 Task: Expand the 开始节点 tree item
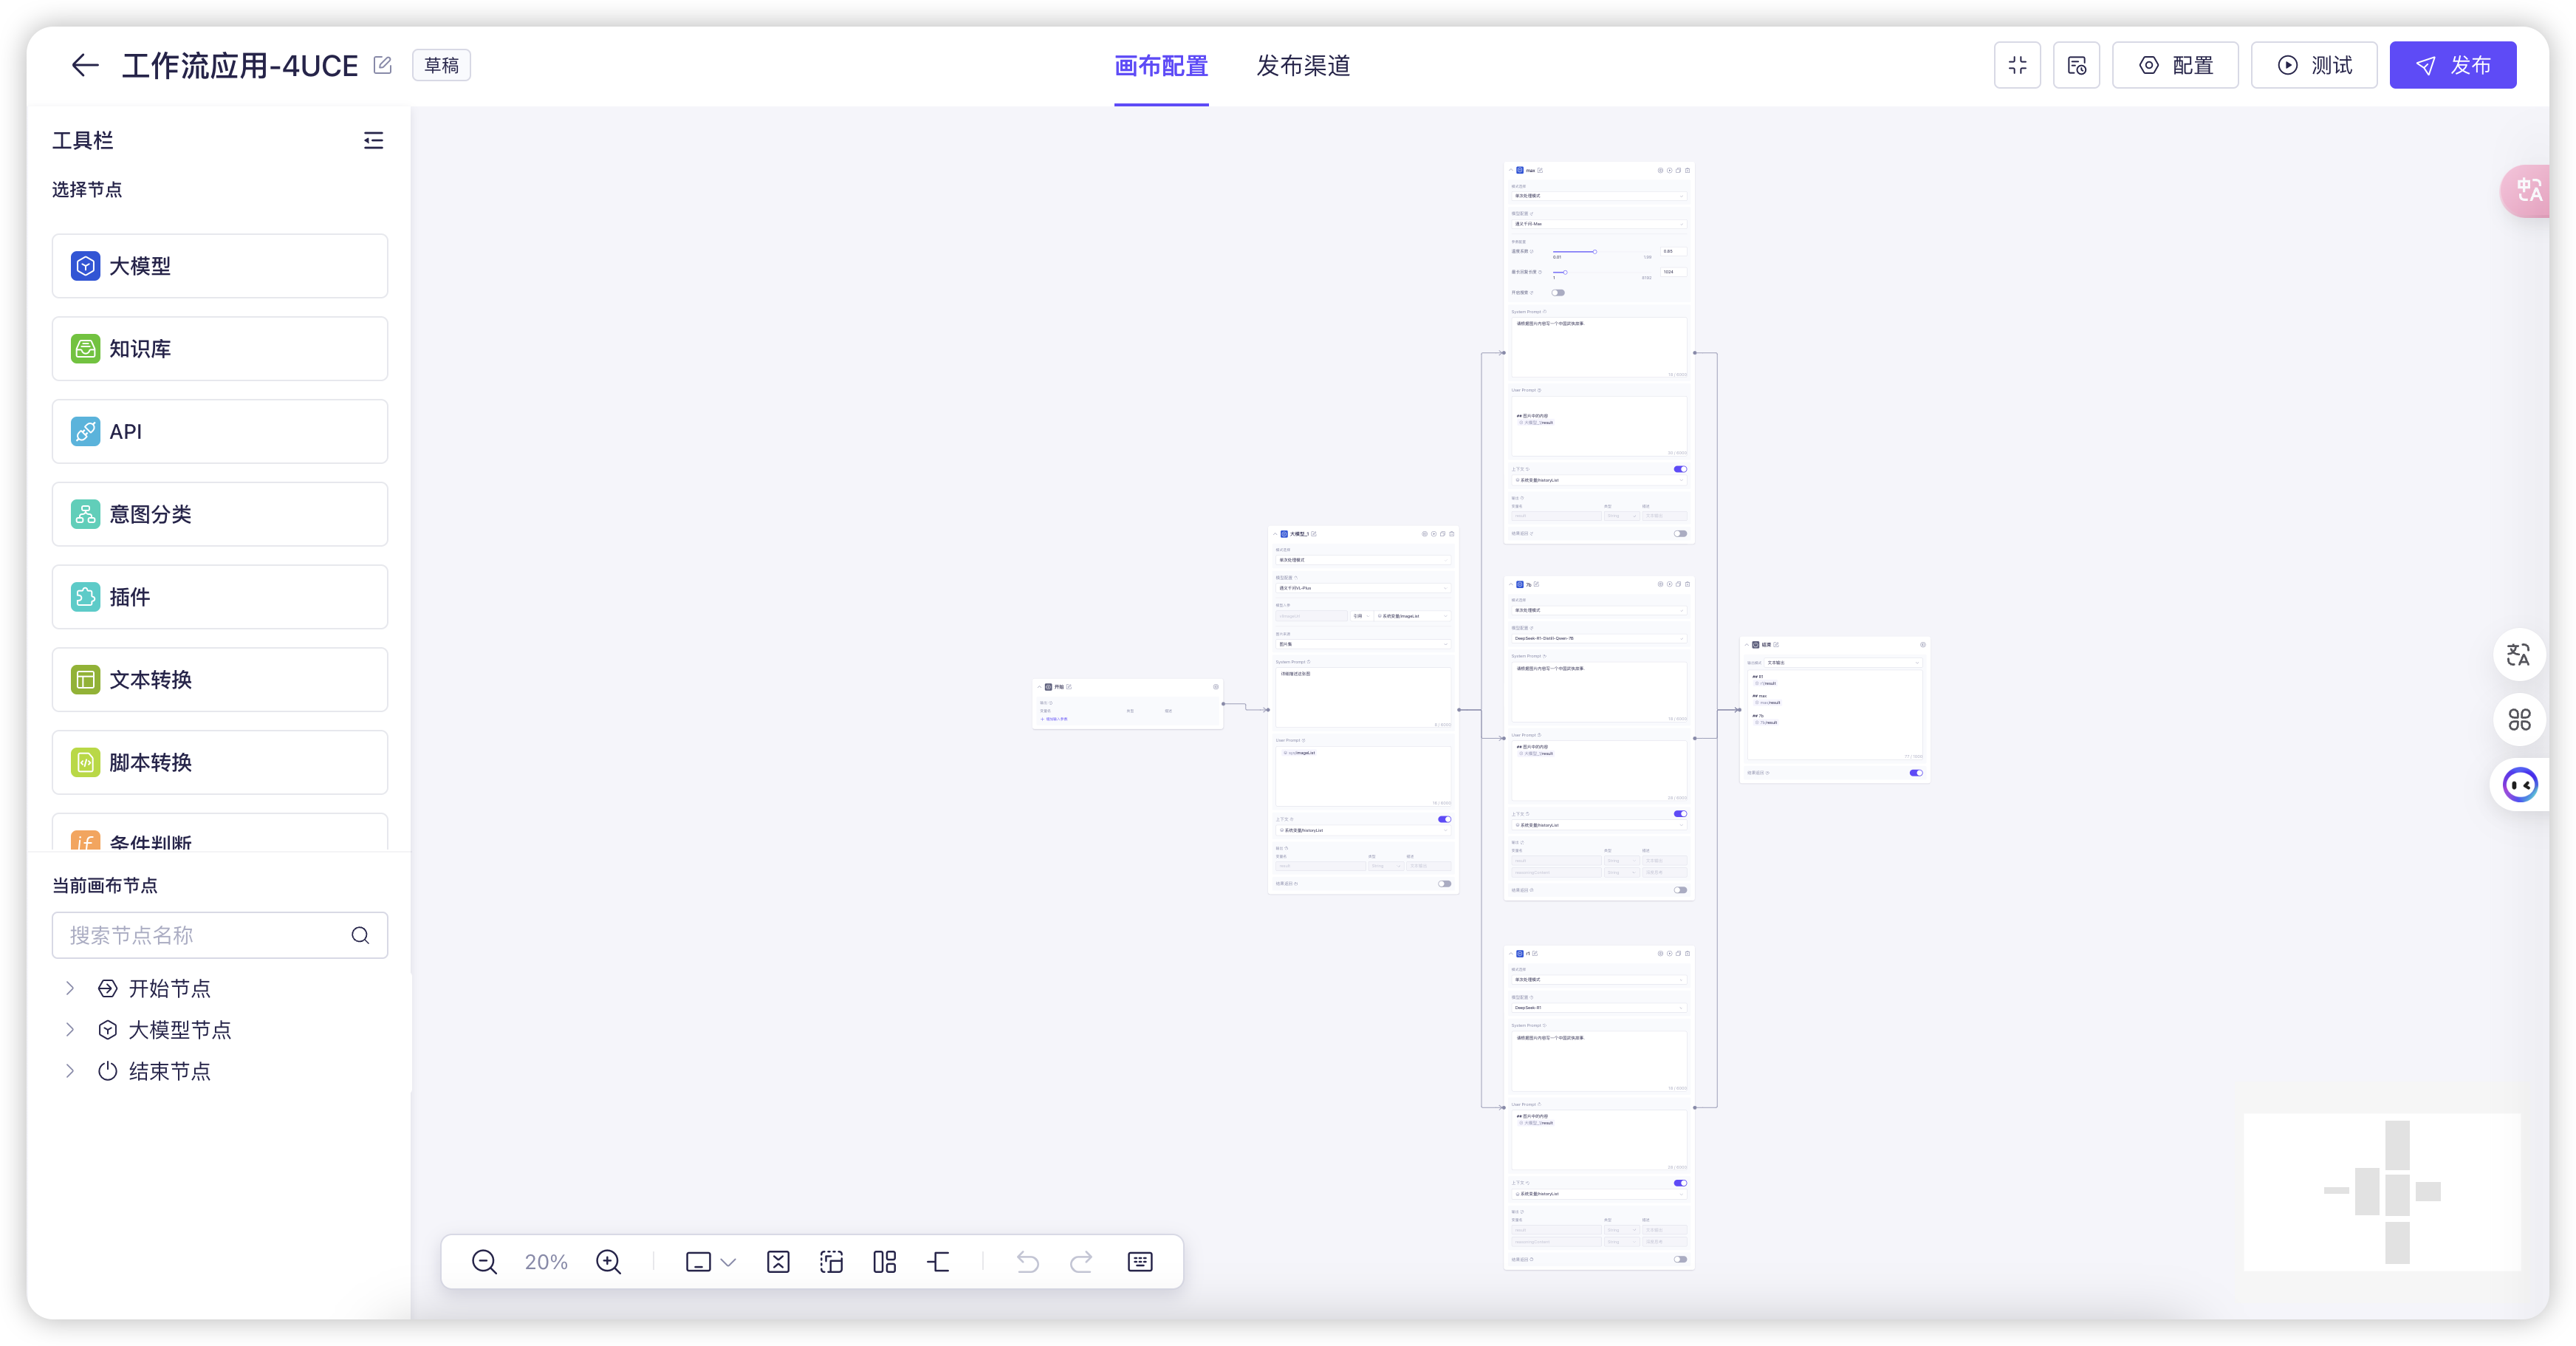(x=70, y=988)
